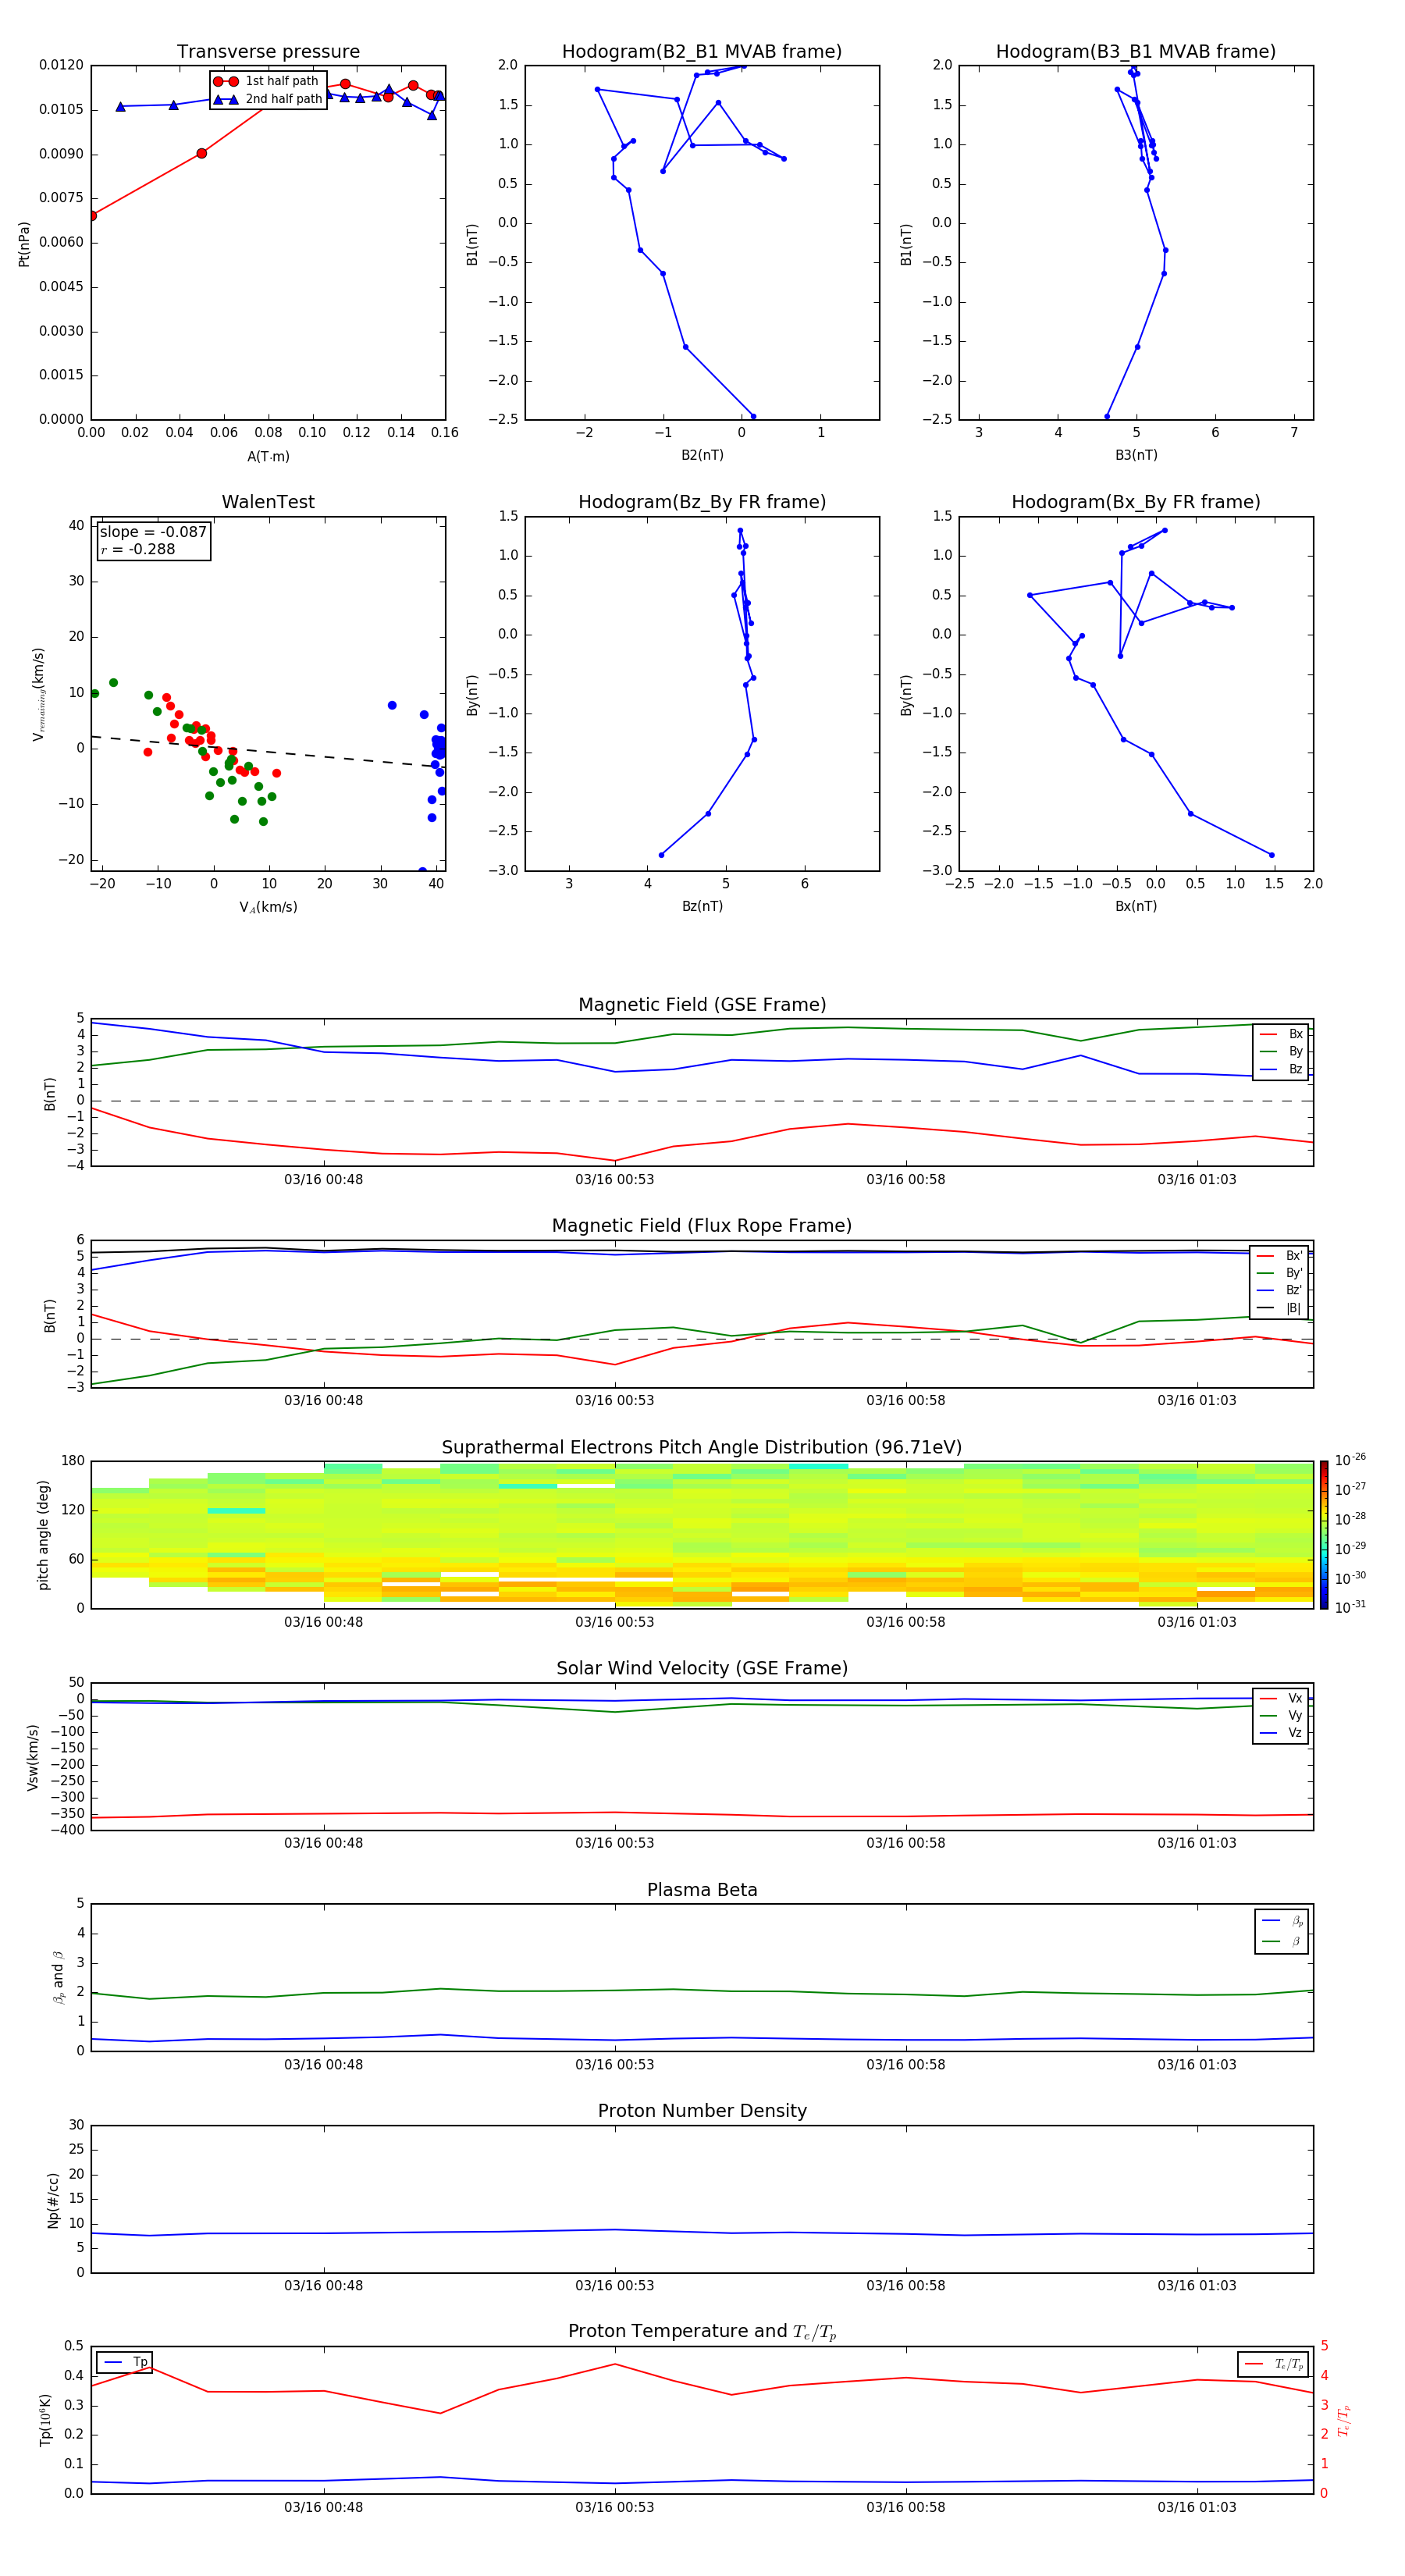The height and width of the screenshot is (2576, 1405).
Task: Click the Plasma Beta title
Action: pos(702,1890)
